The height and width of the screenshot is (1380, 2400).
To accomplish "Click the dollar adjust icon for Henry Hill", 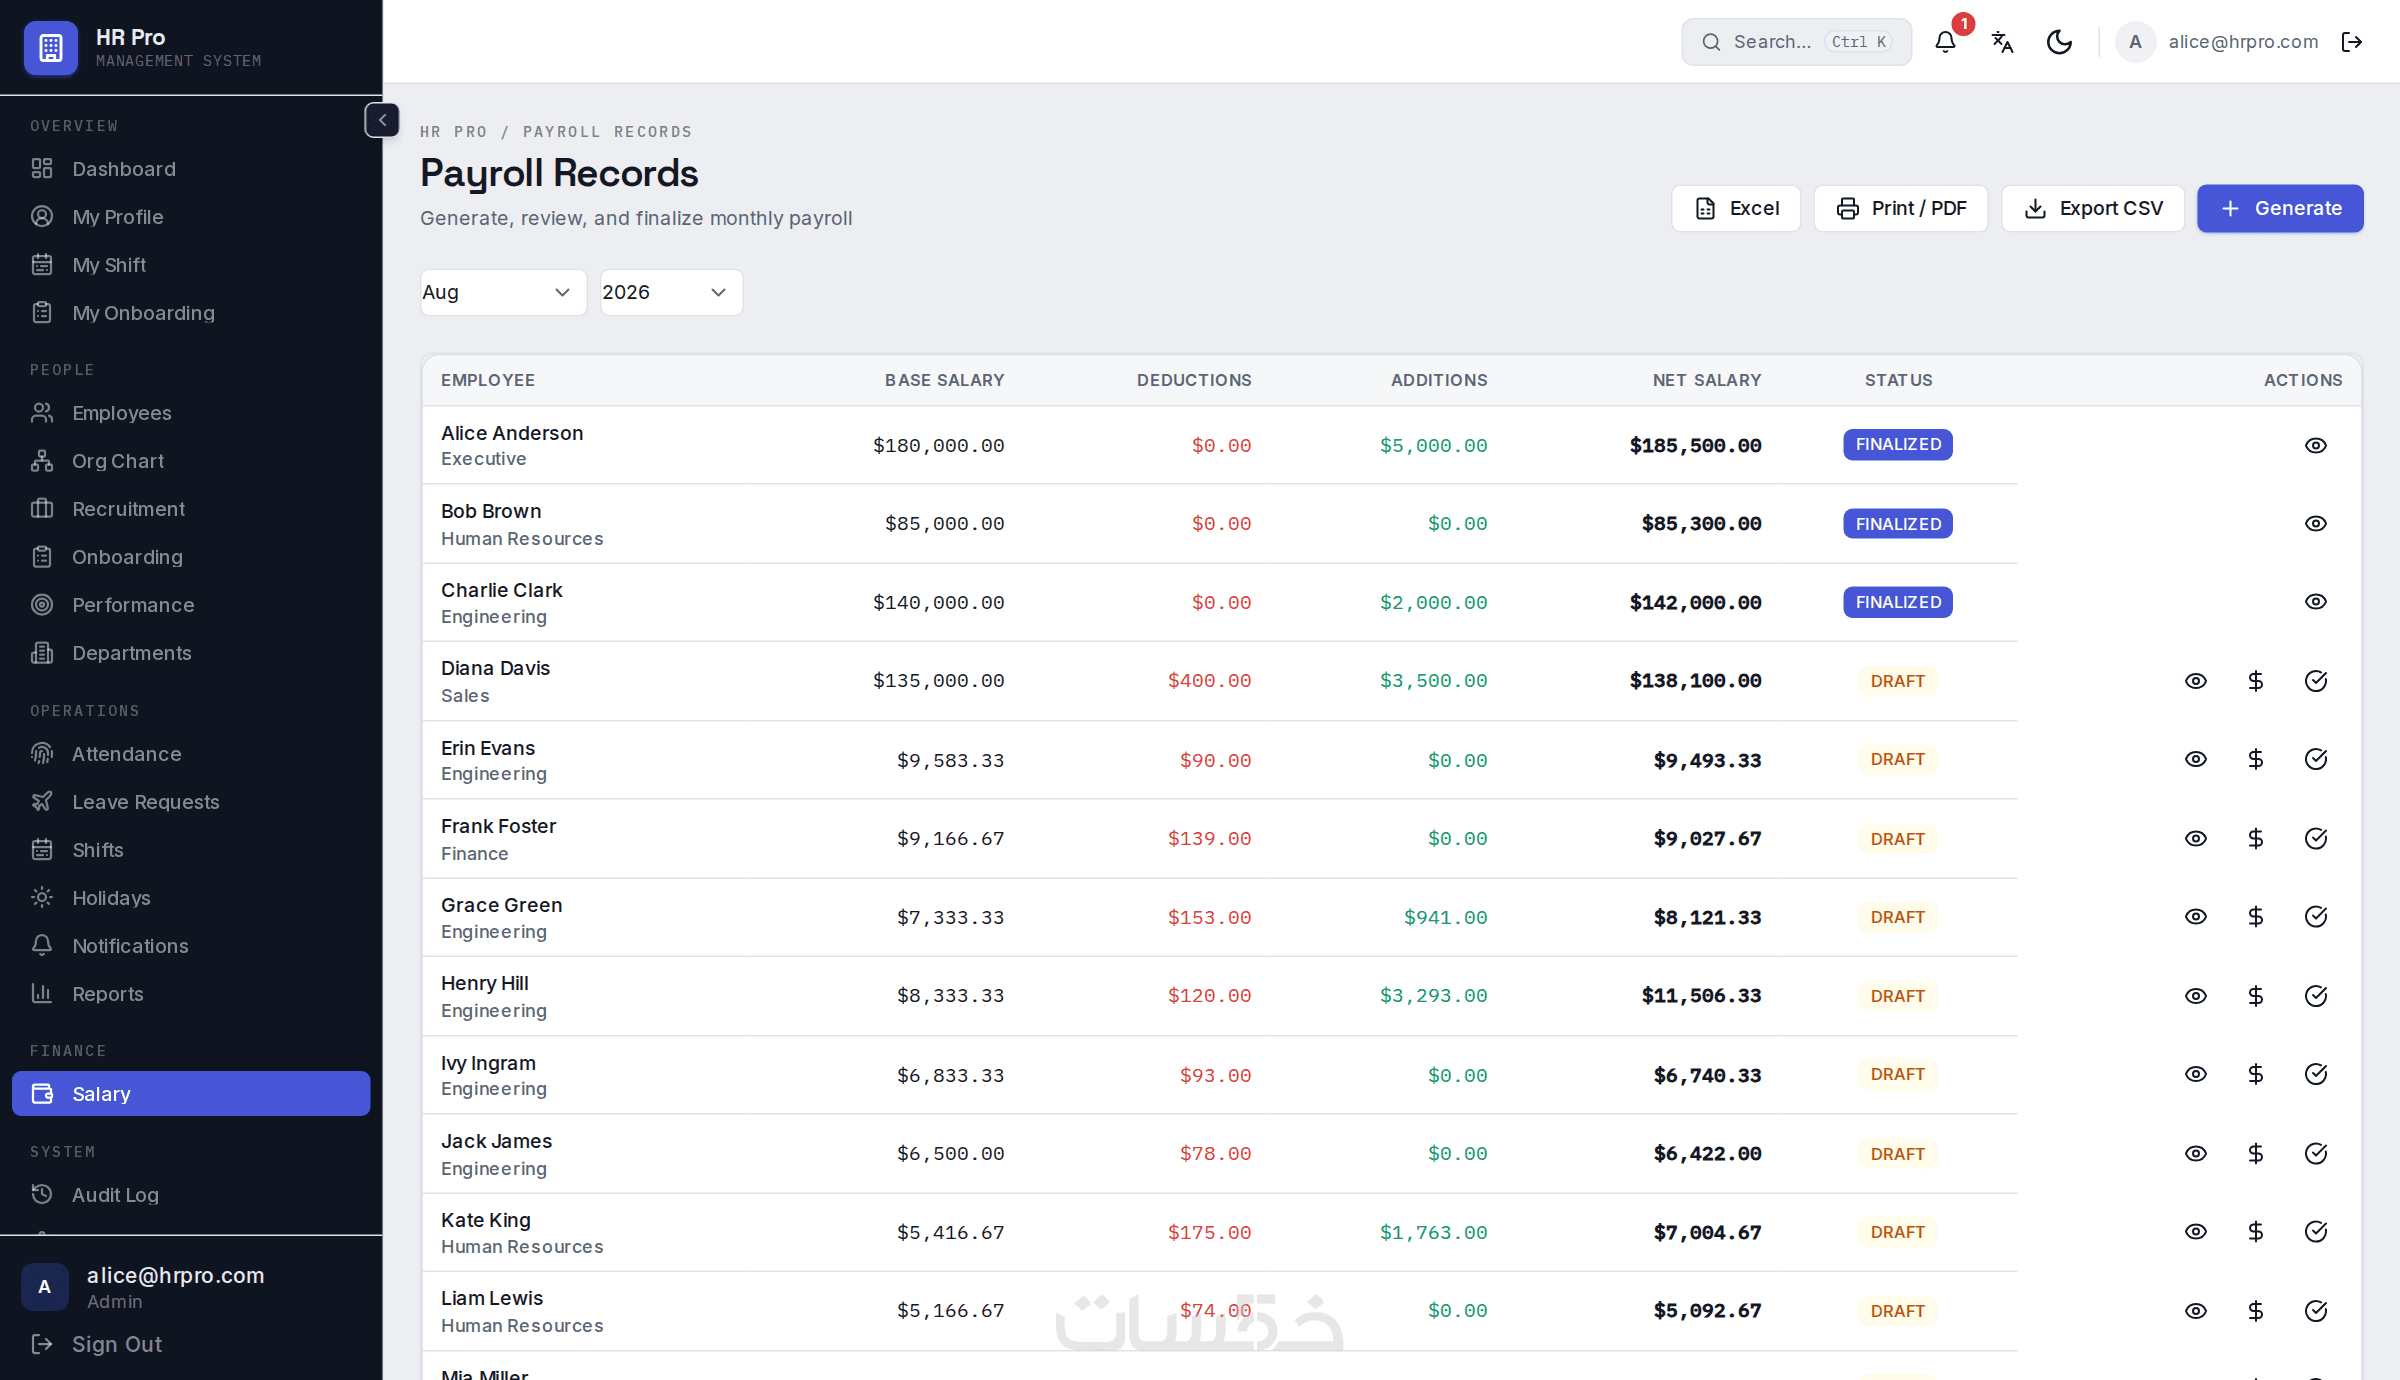I will (2256, 996).
